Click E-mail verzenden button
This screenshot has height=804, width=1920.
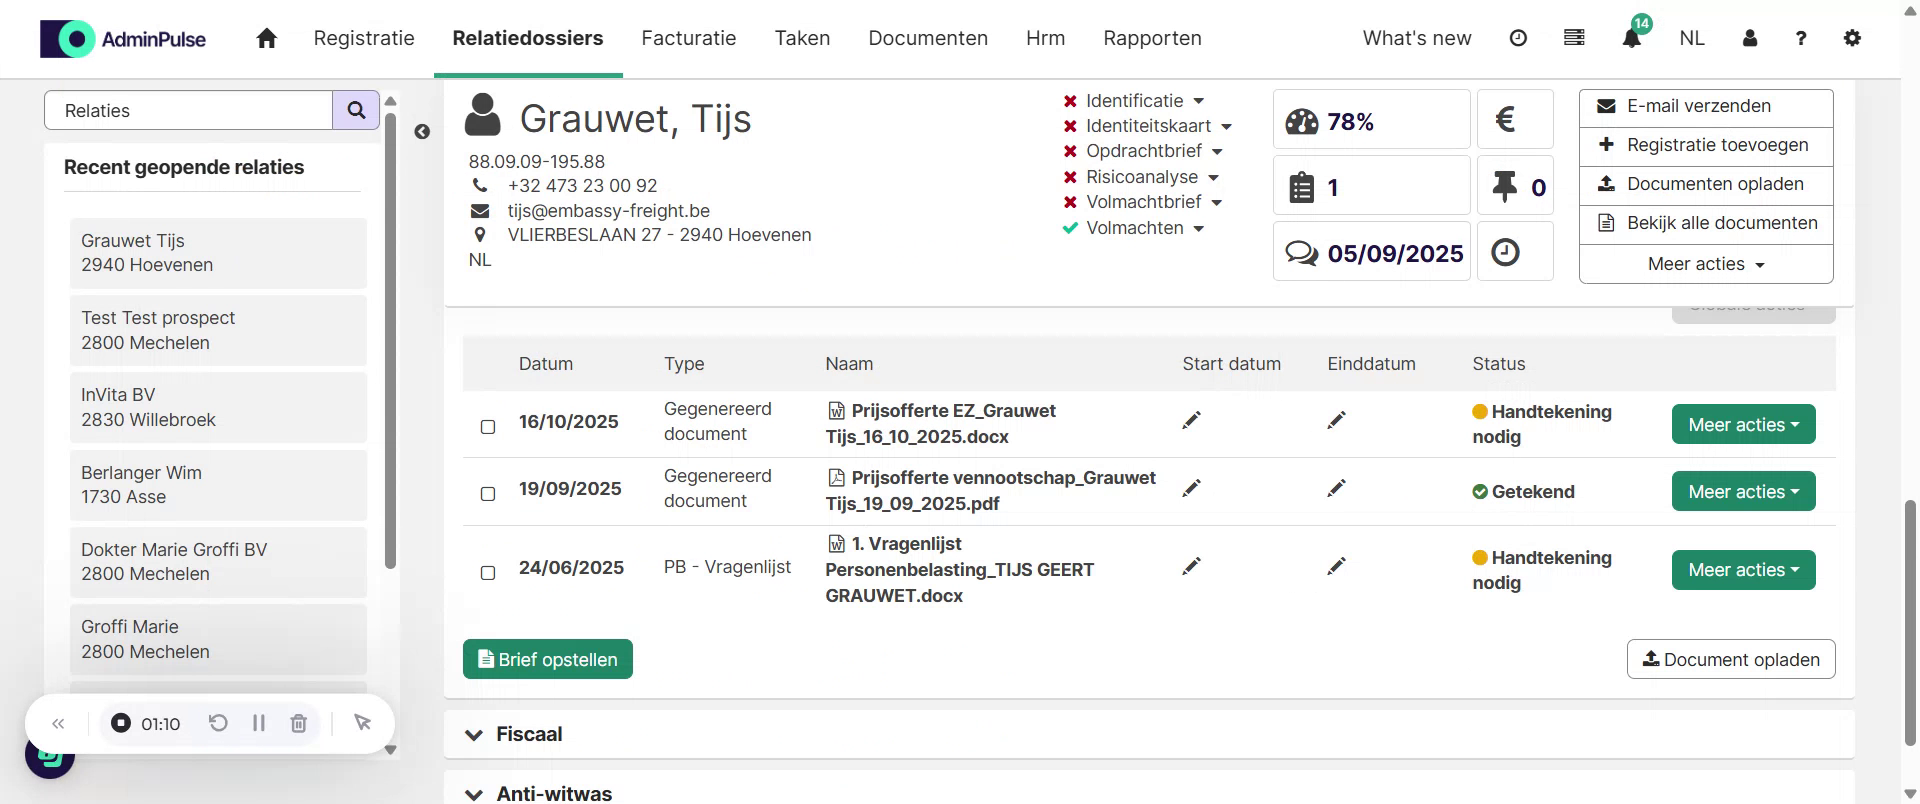pos(1705,106)
